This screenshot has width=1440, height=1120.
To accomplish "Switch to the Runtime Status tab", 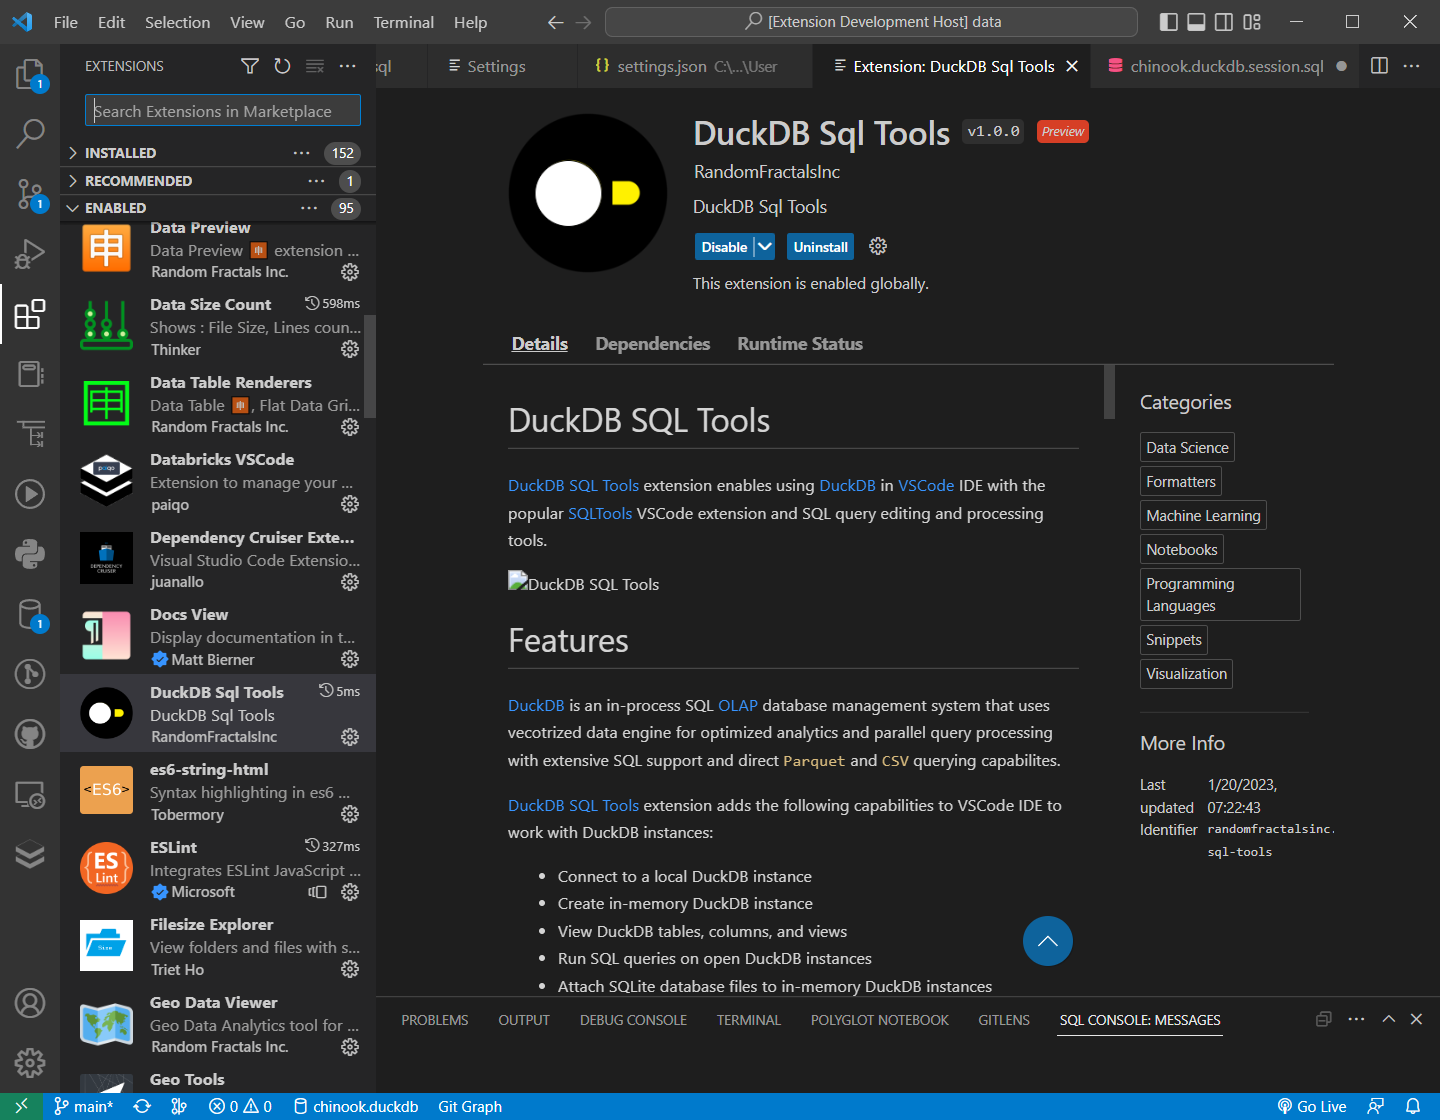I will (800, 344).
